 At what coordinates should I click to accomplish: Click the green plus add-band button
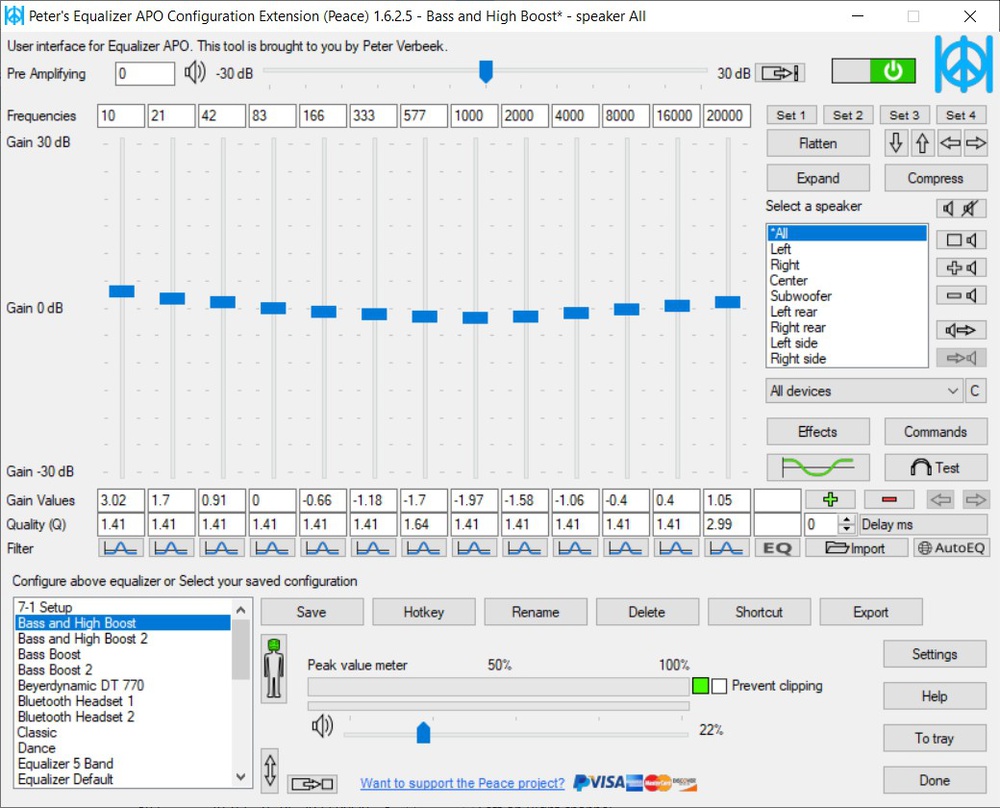point(830,499)
